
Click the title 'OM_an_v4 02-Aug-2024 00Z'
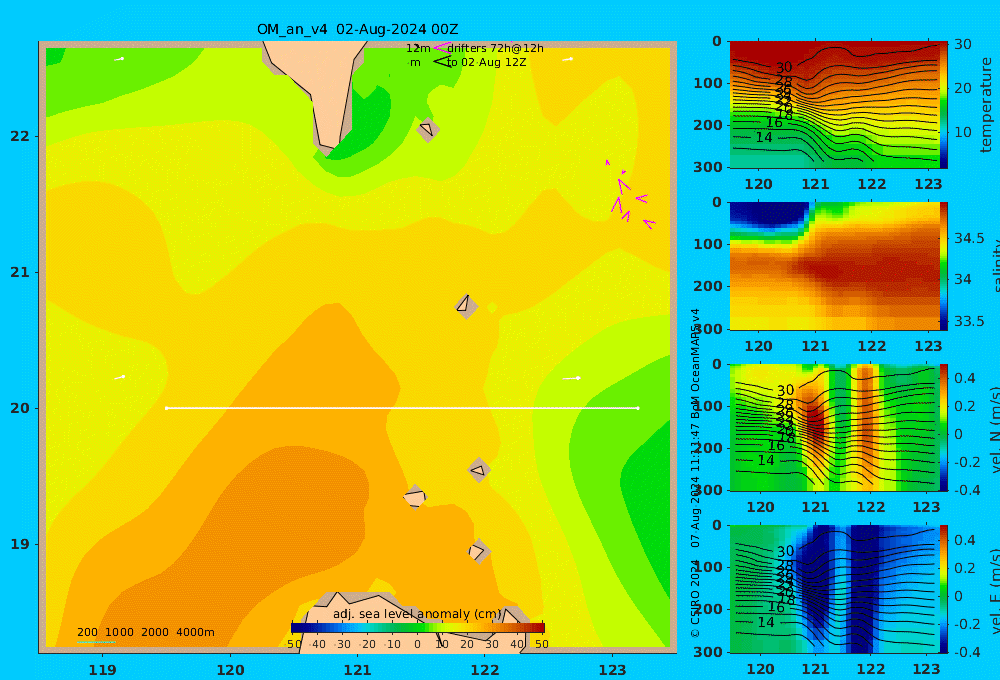click(x=357, y=29)
